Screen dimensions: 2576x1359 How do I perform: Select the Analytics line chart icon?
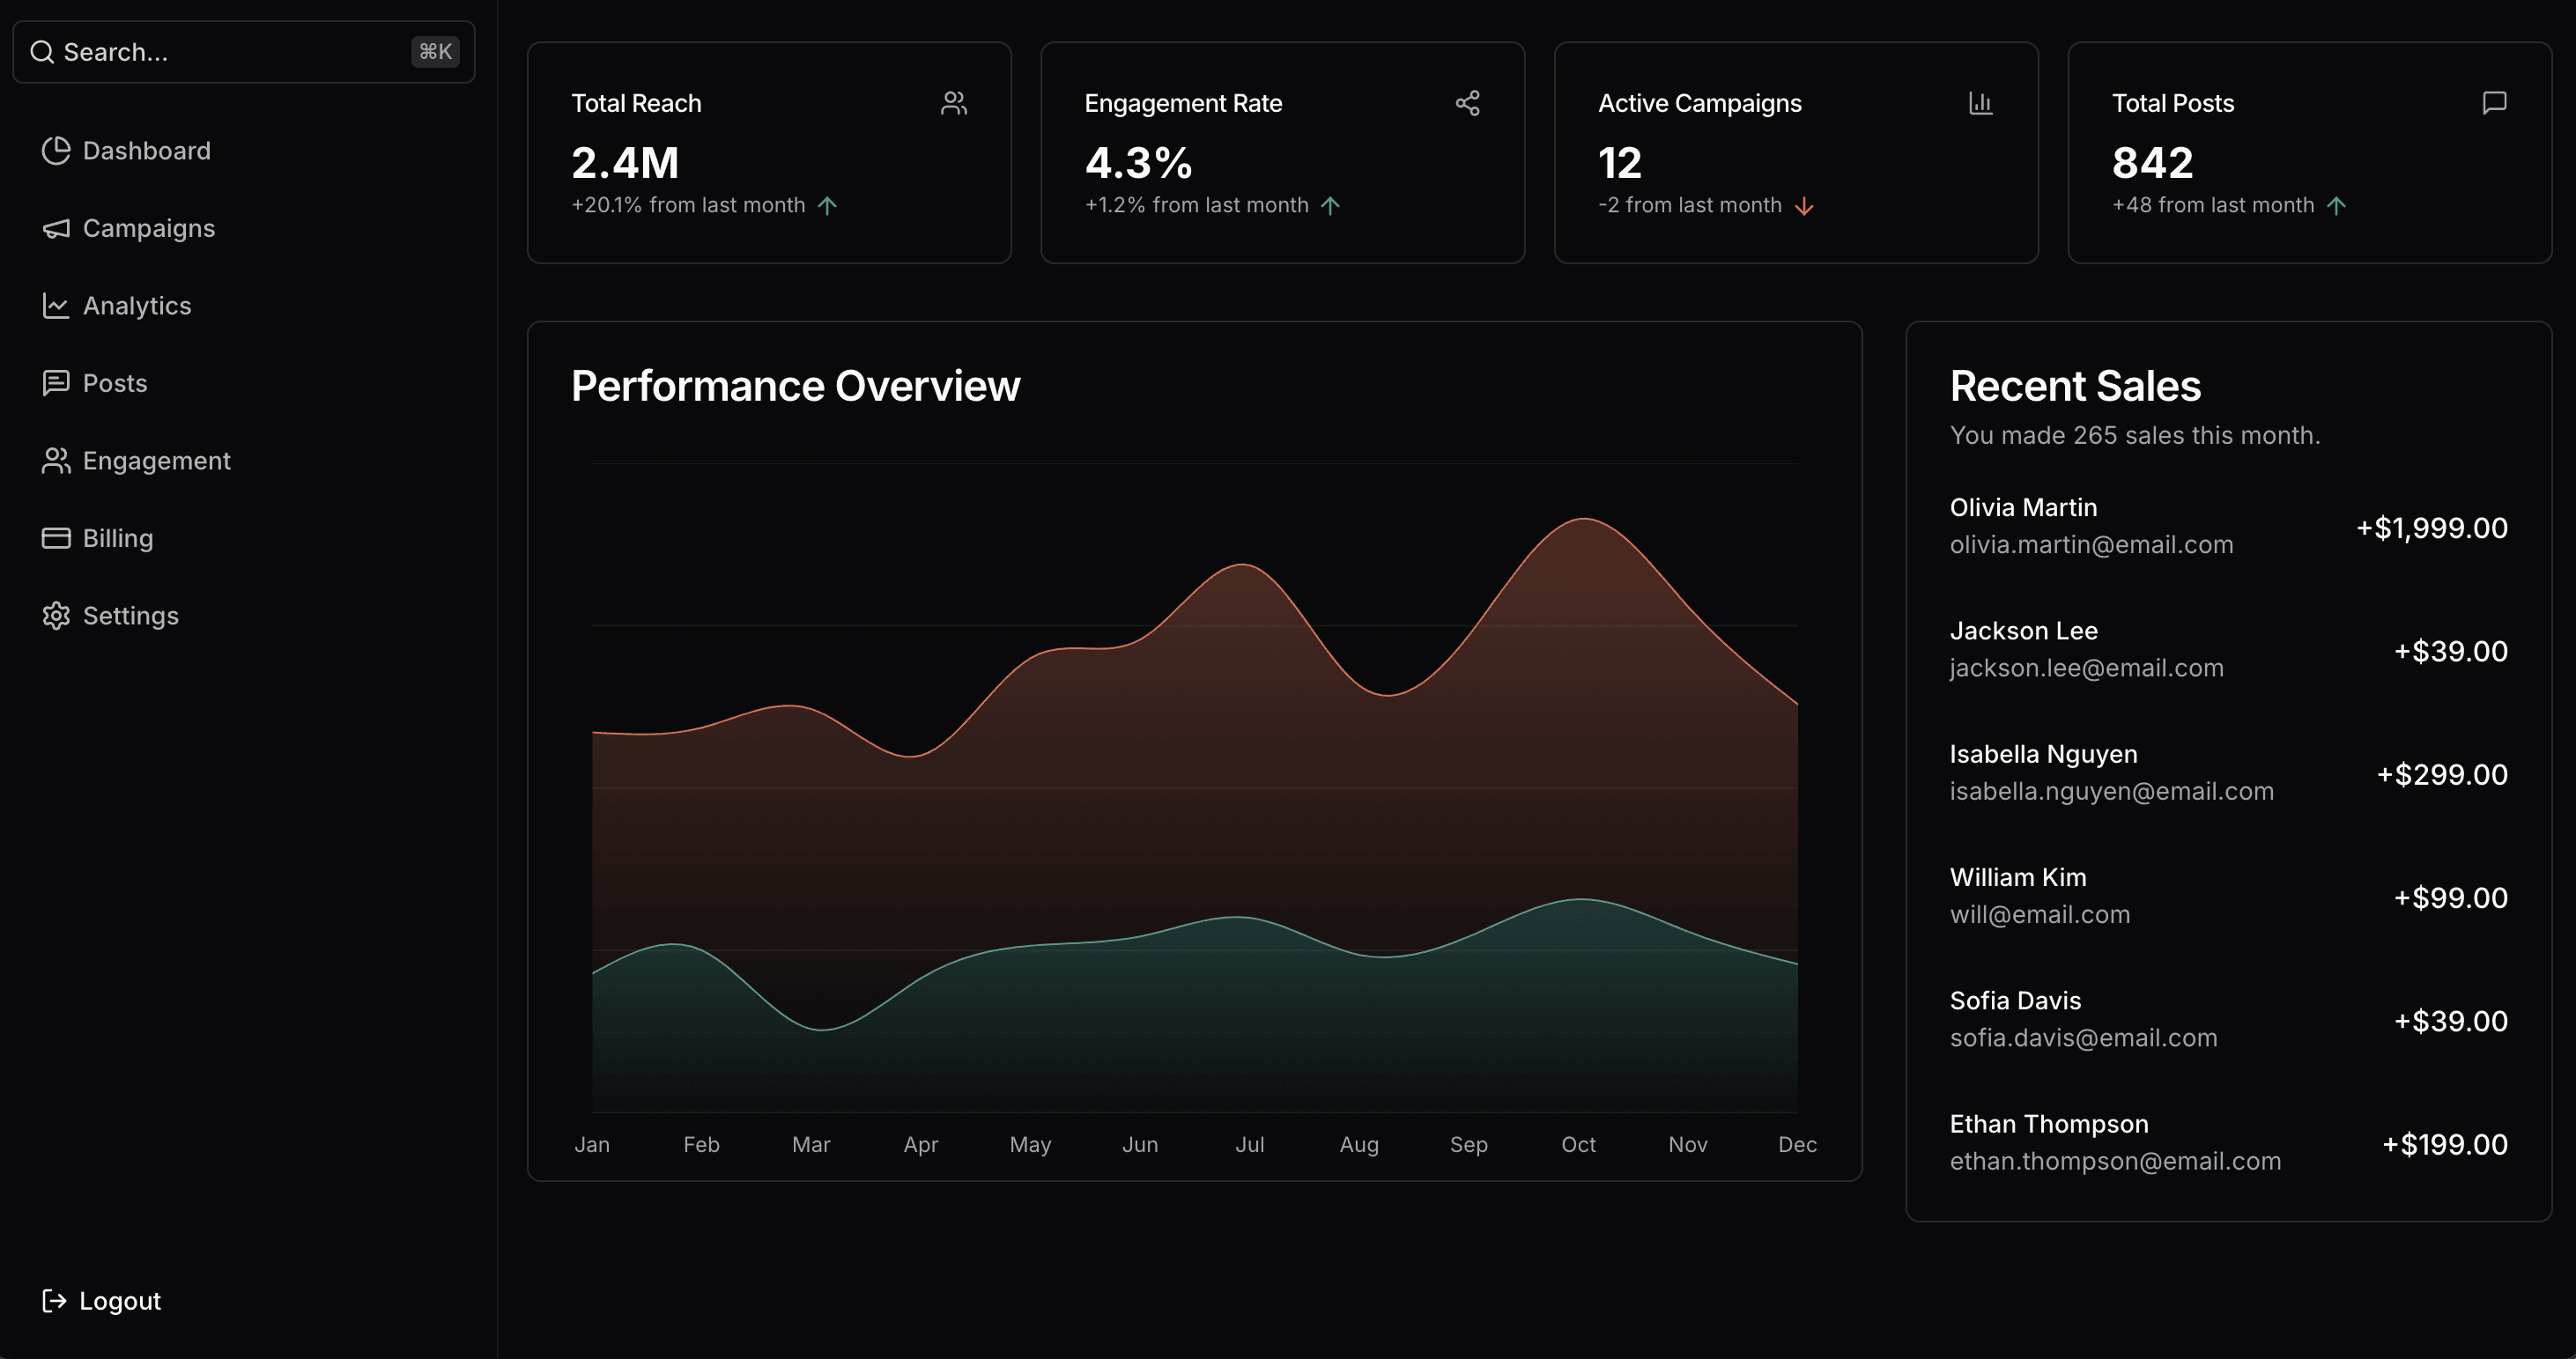(56, 306)
